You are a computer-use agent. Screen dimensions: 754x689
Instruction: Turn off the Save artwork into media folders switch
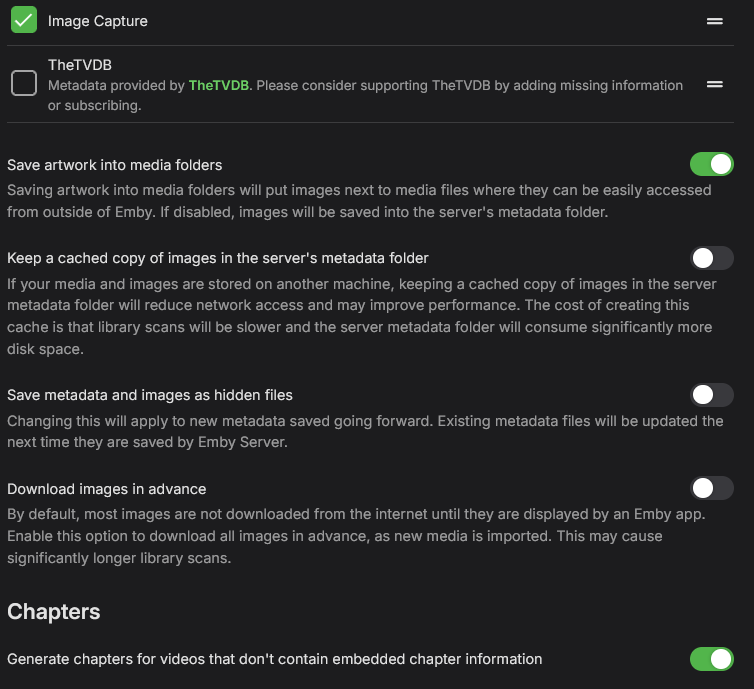click(x=712, y=164)
